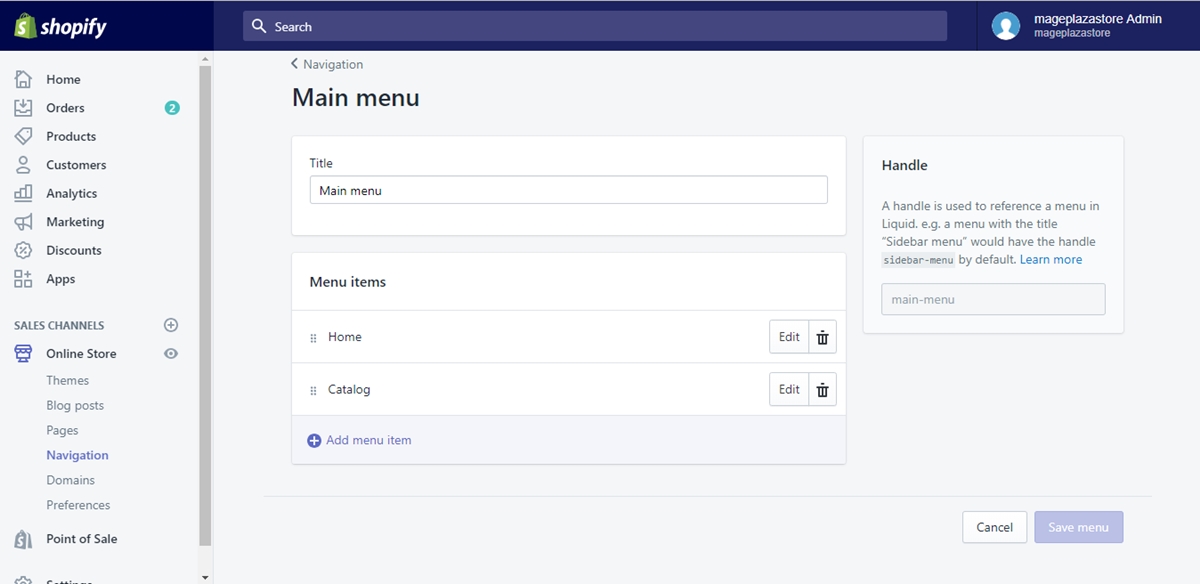Click the Orders inbox icon

tap(23, 108)
